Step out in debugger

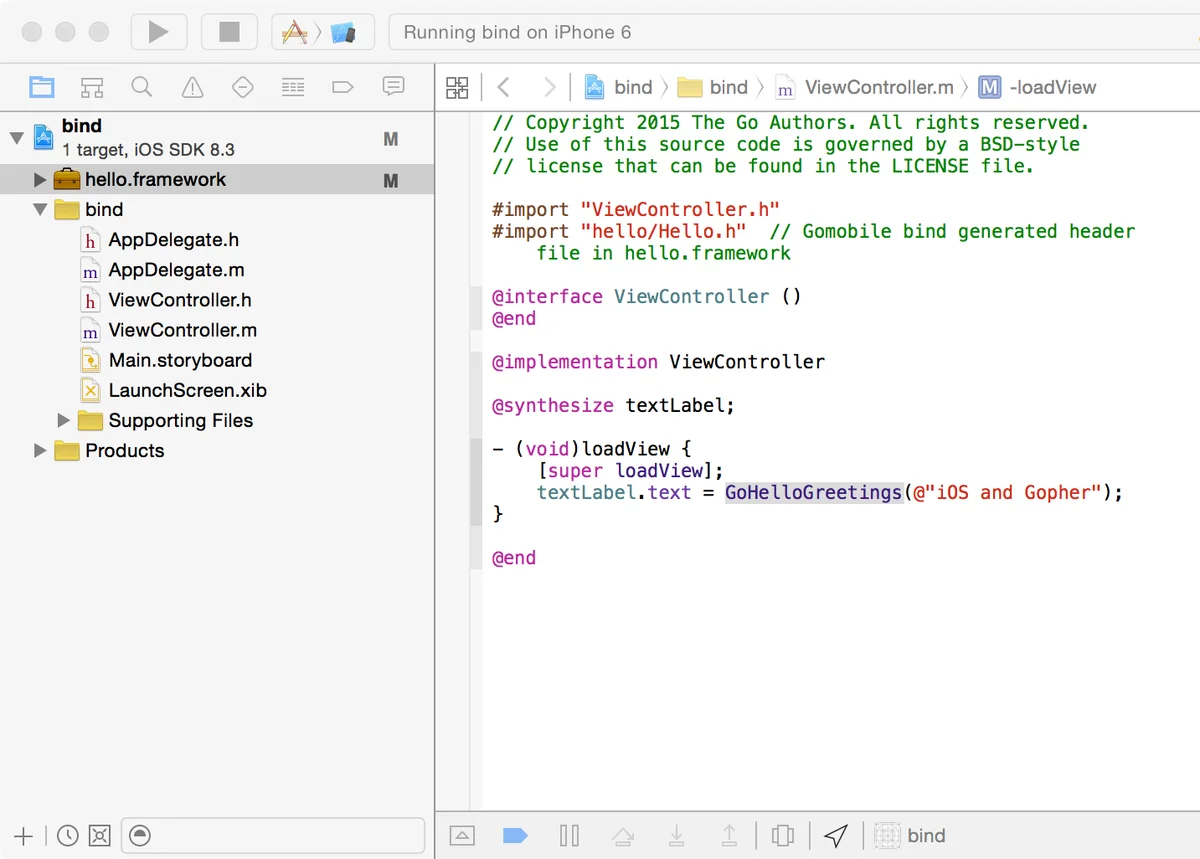point(729,836)
